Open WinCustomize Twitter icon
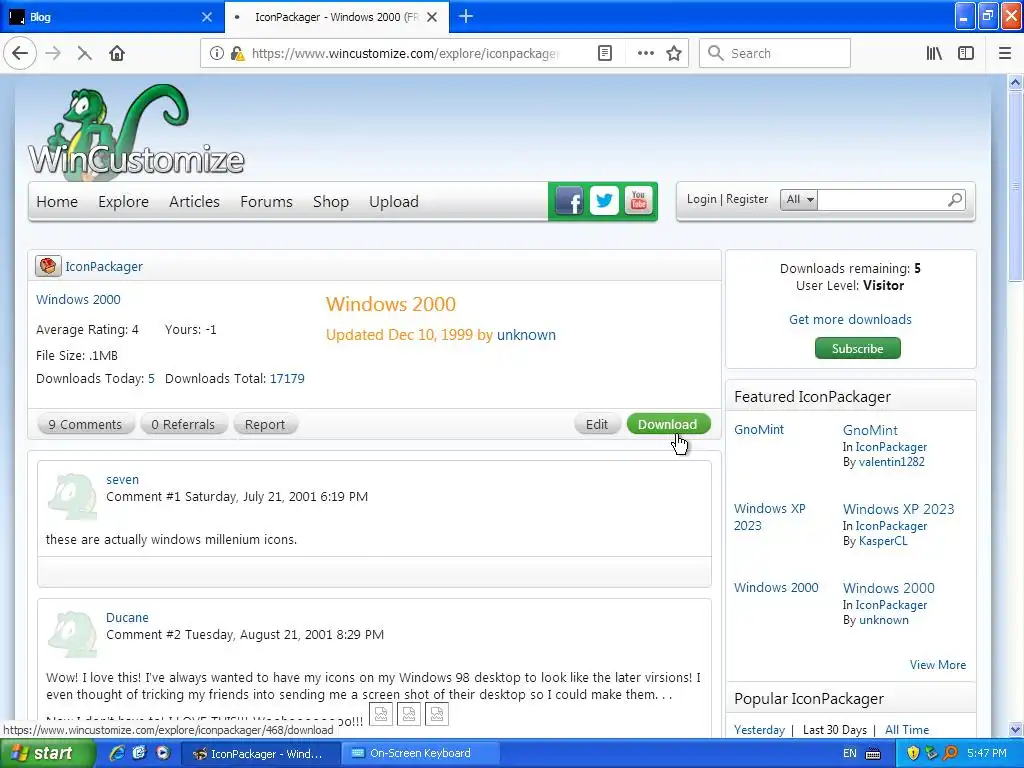 coord(604,201)
